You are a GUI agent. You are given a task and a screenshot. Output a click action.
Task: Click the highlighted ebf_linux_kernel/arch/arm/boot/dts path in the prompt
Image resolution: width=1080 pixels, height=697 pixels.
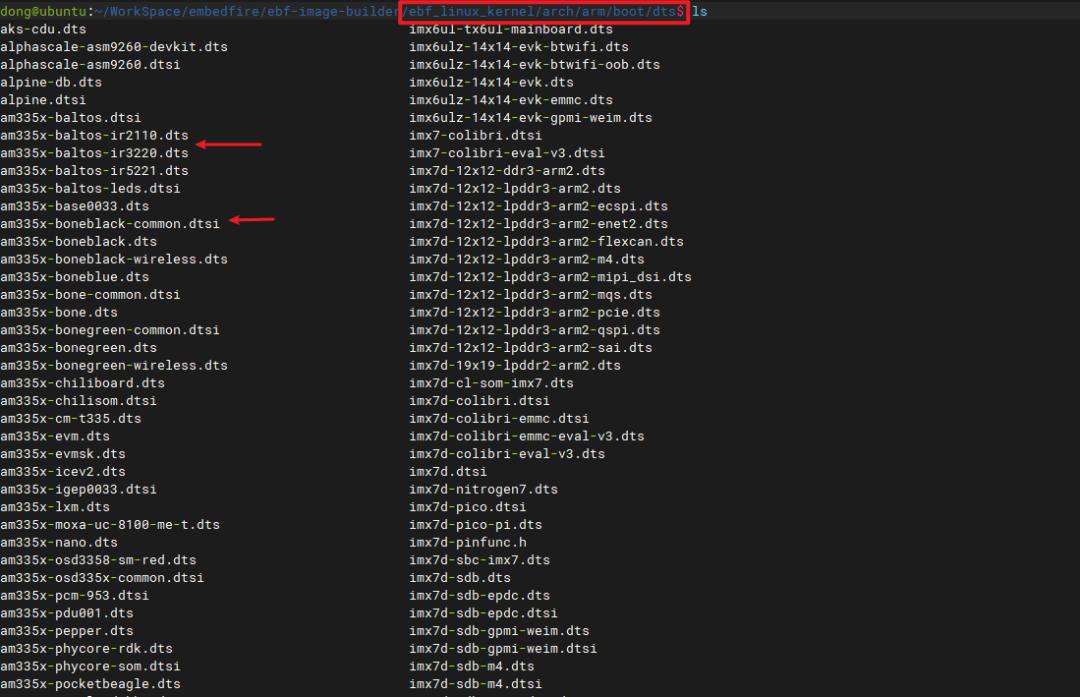click(545, 11)
